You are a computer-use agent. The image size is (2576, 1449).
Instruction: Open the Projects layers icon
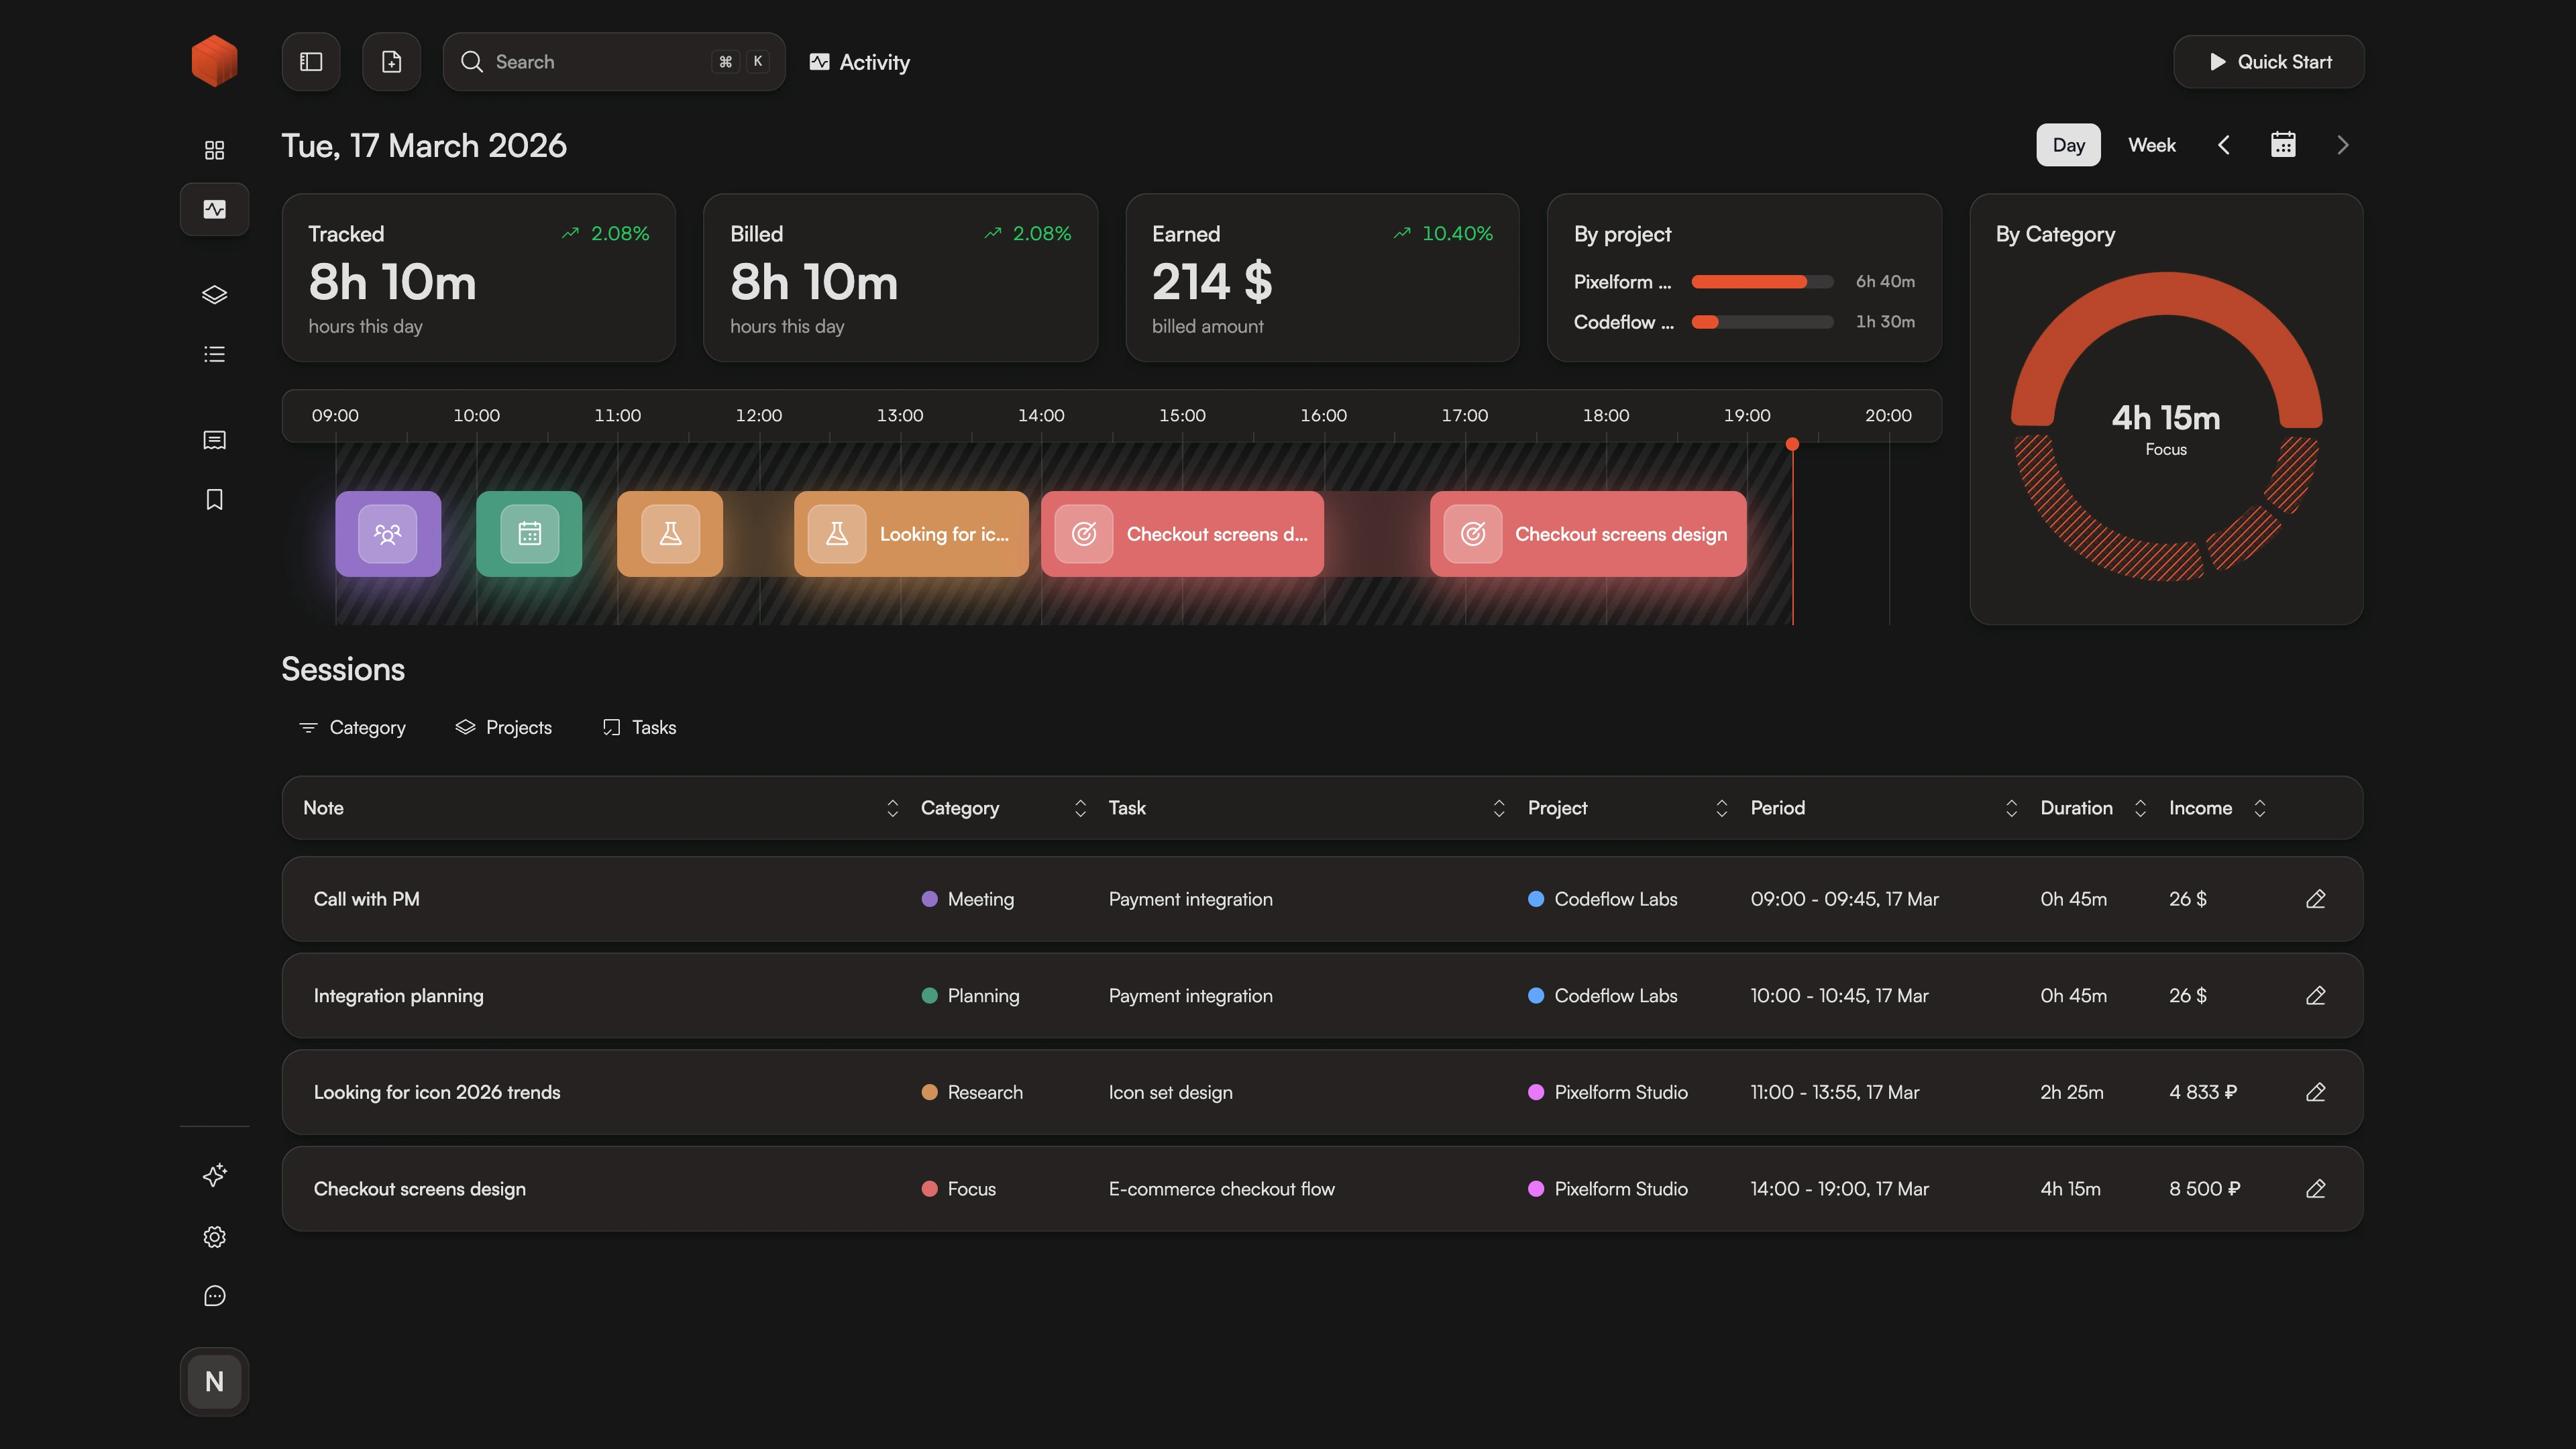(214, 294)
